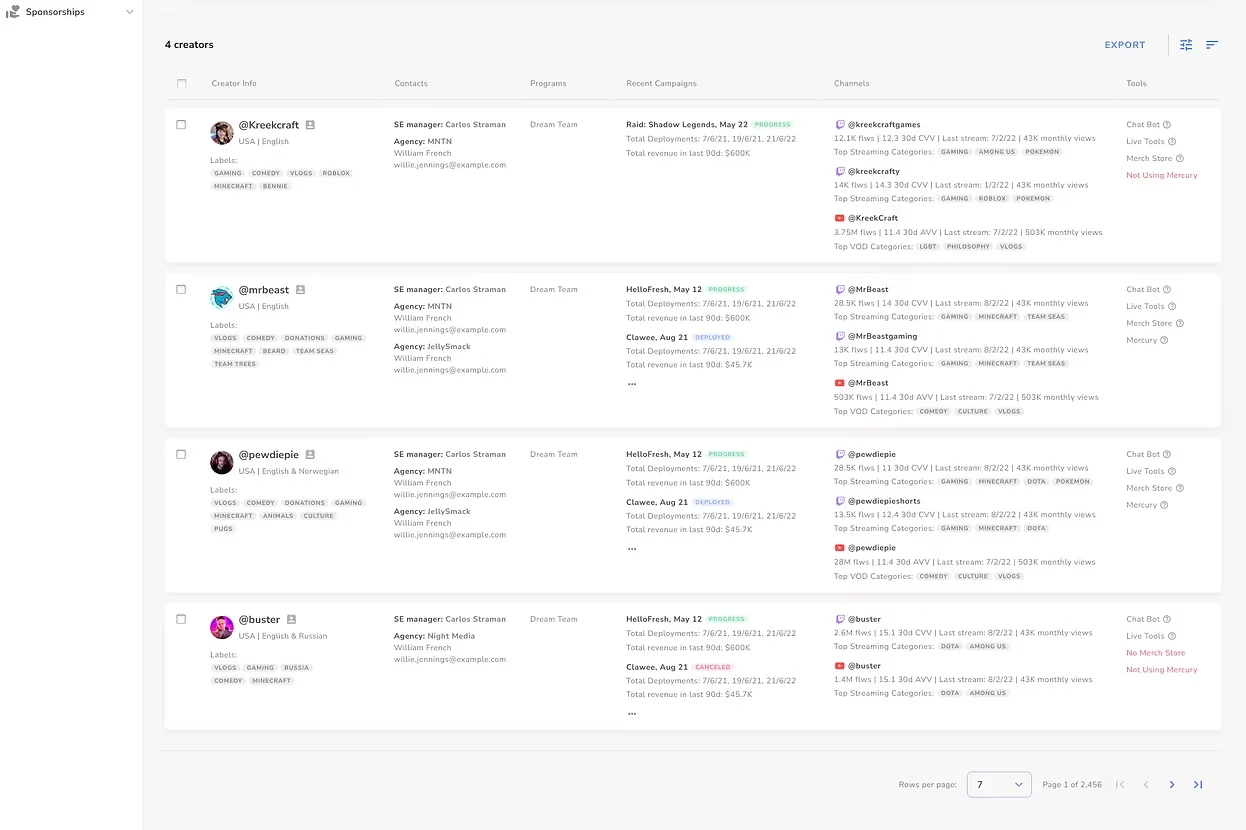Click the 4 creators heading
Viewport: 1246px width, 830px height.
coord(189,45)
